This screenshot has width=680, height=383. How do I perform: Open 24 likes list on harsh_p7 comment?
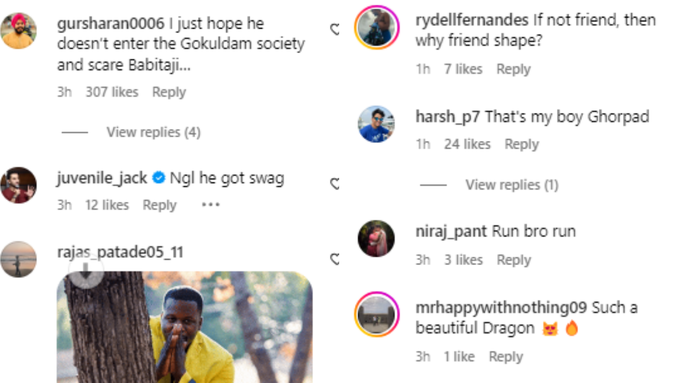pyautogui.click(x=467, y=144)
